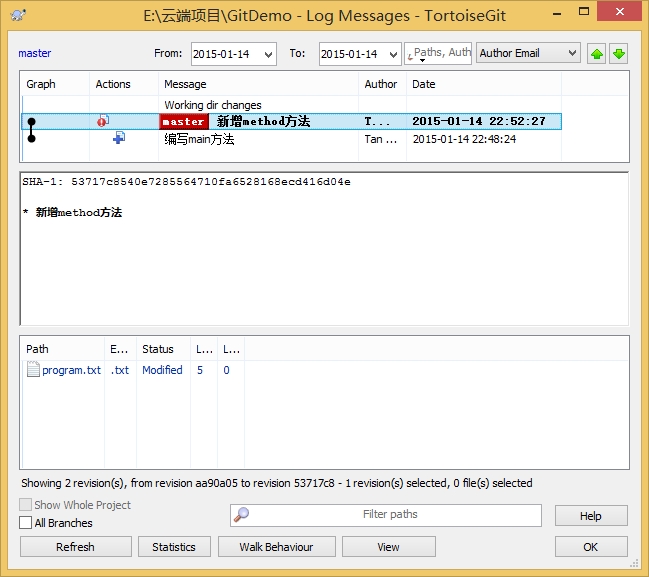The height and width of the screenshot is (577, 649).
Task: Click the program.txt file icon
Action: coord(33,370)
